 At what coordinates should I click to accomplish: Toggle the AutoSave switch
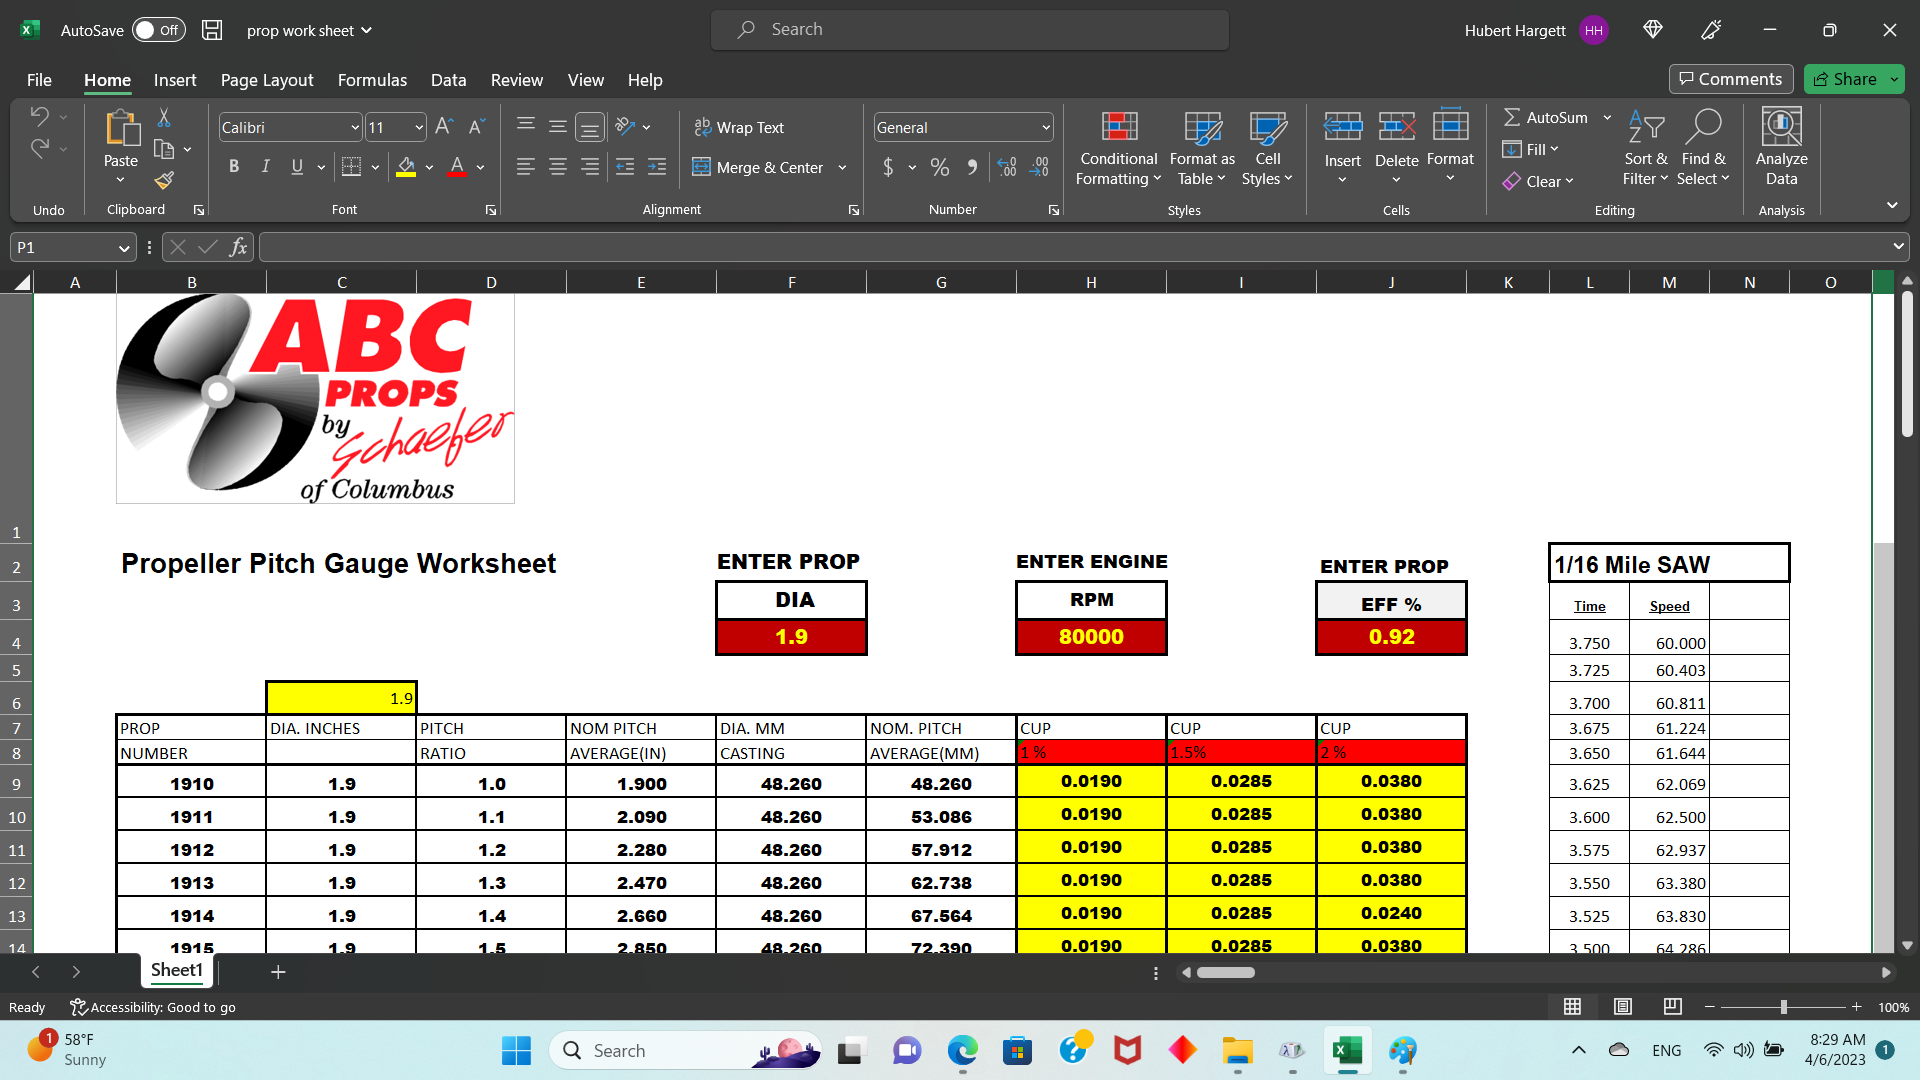click(158, 30)
